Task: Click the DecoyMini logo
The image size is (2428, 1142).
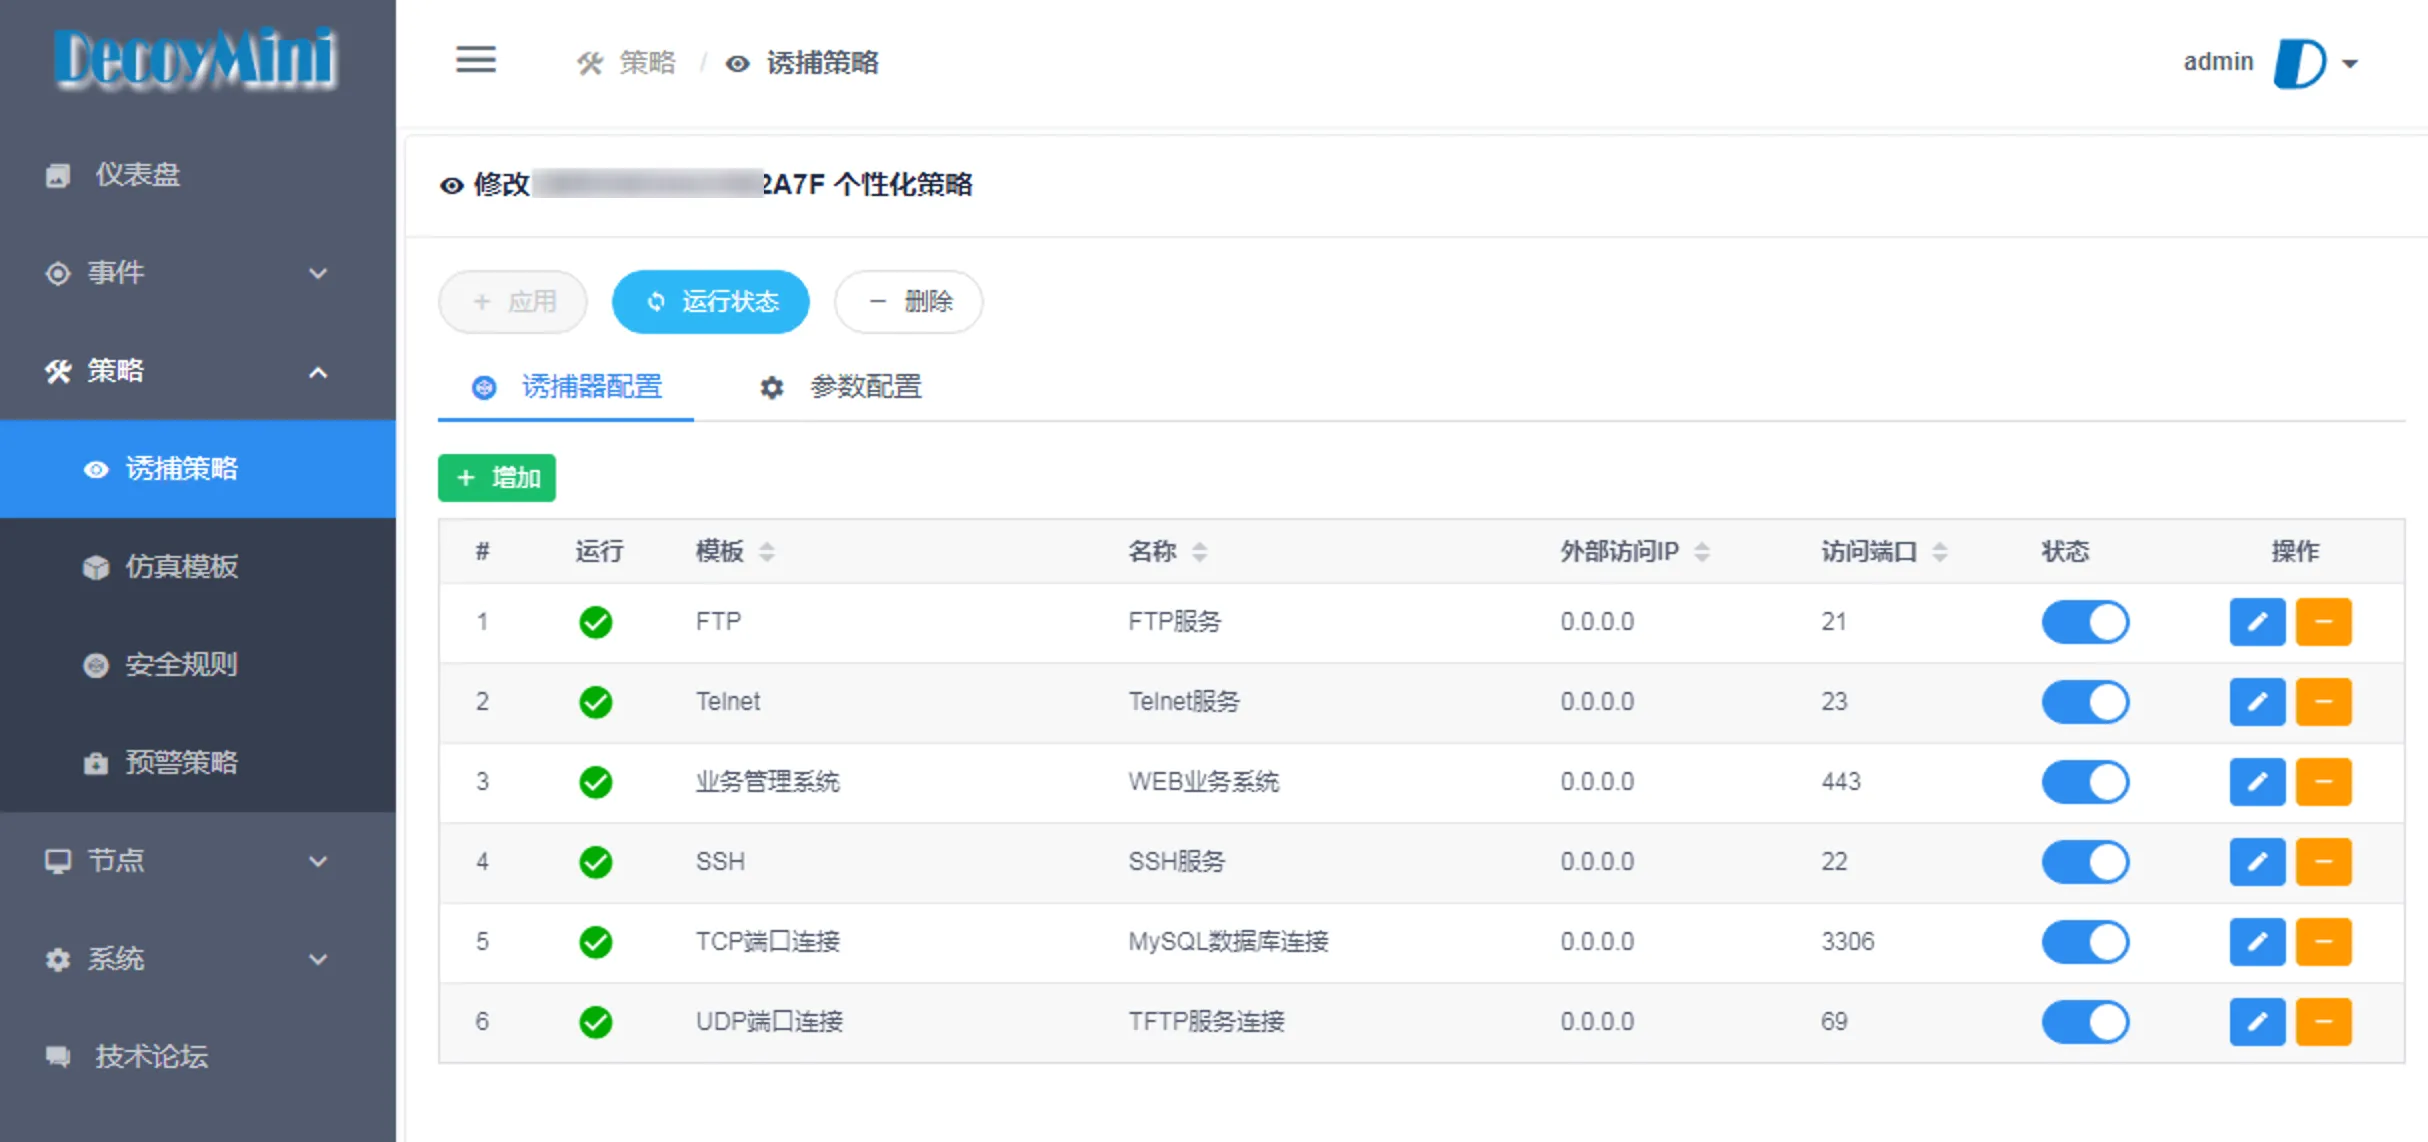Action: tap(196, 58)
